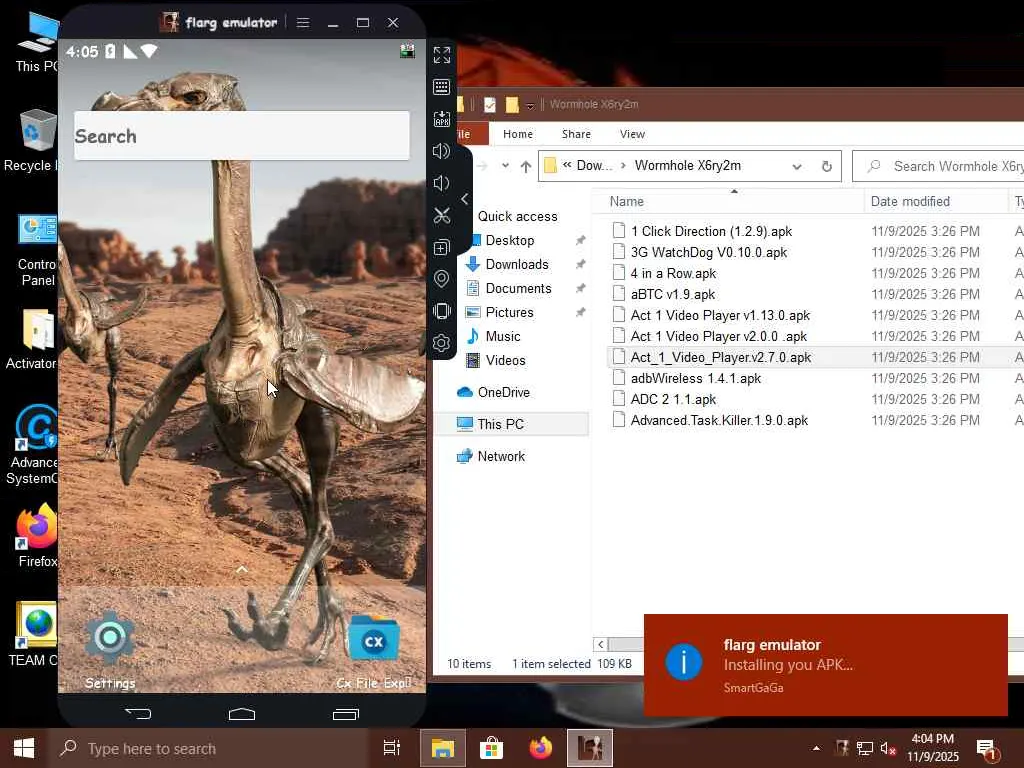Image resolution: width=1024 pixels, height=768 pixels.
Task: Select Advanced.Task.Killer.1.9.0.apk file
Action: point(719,420)
